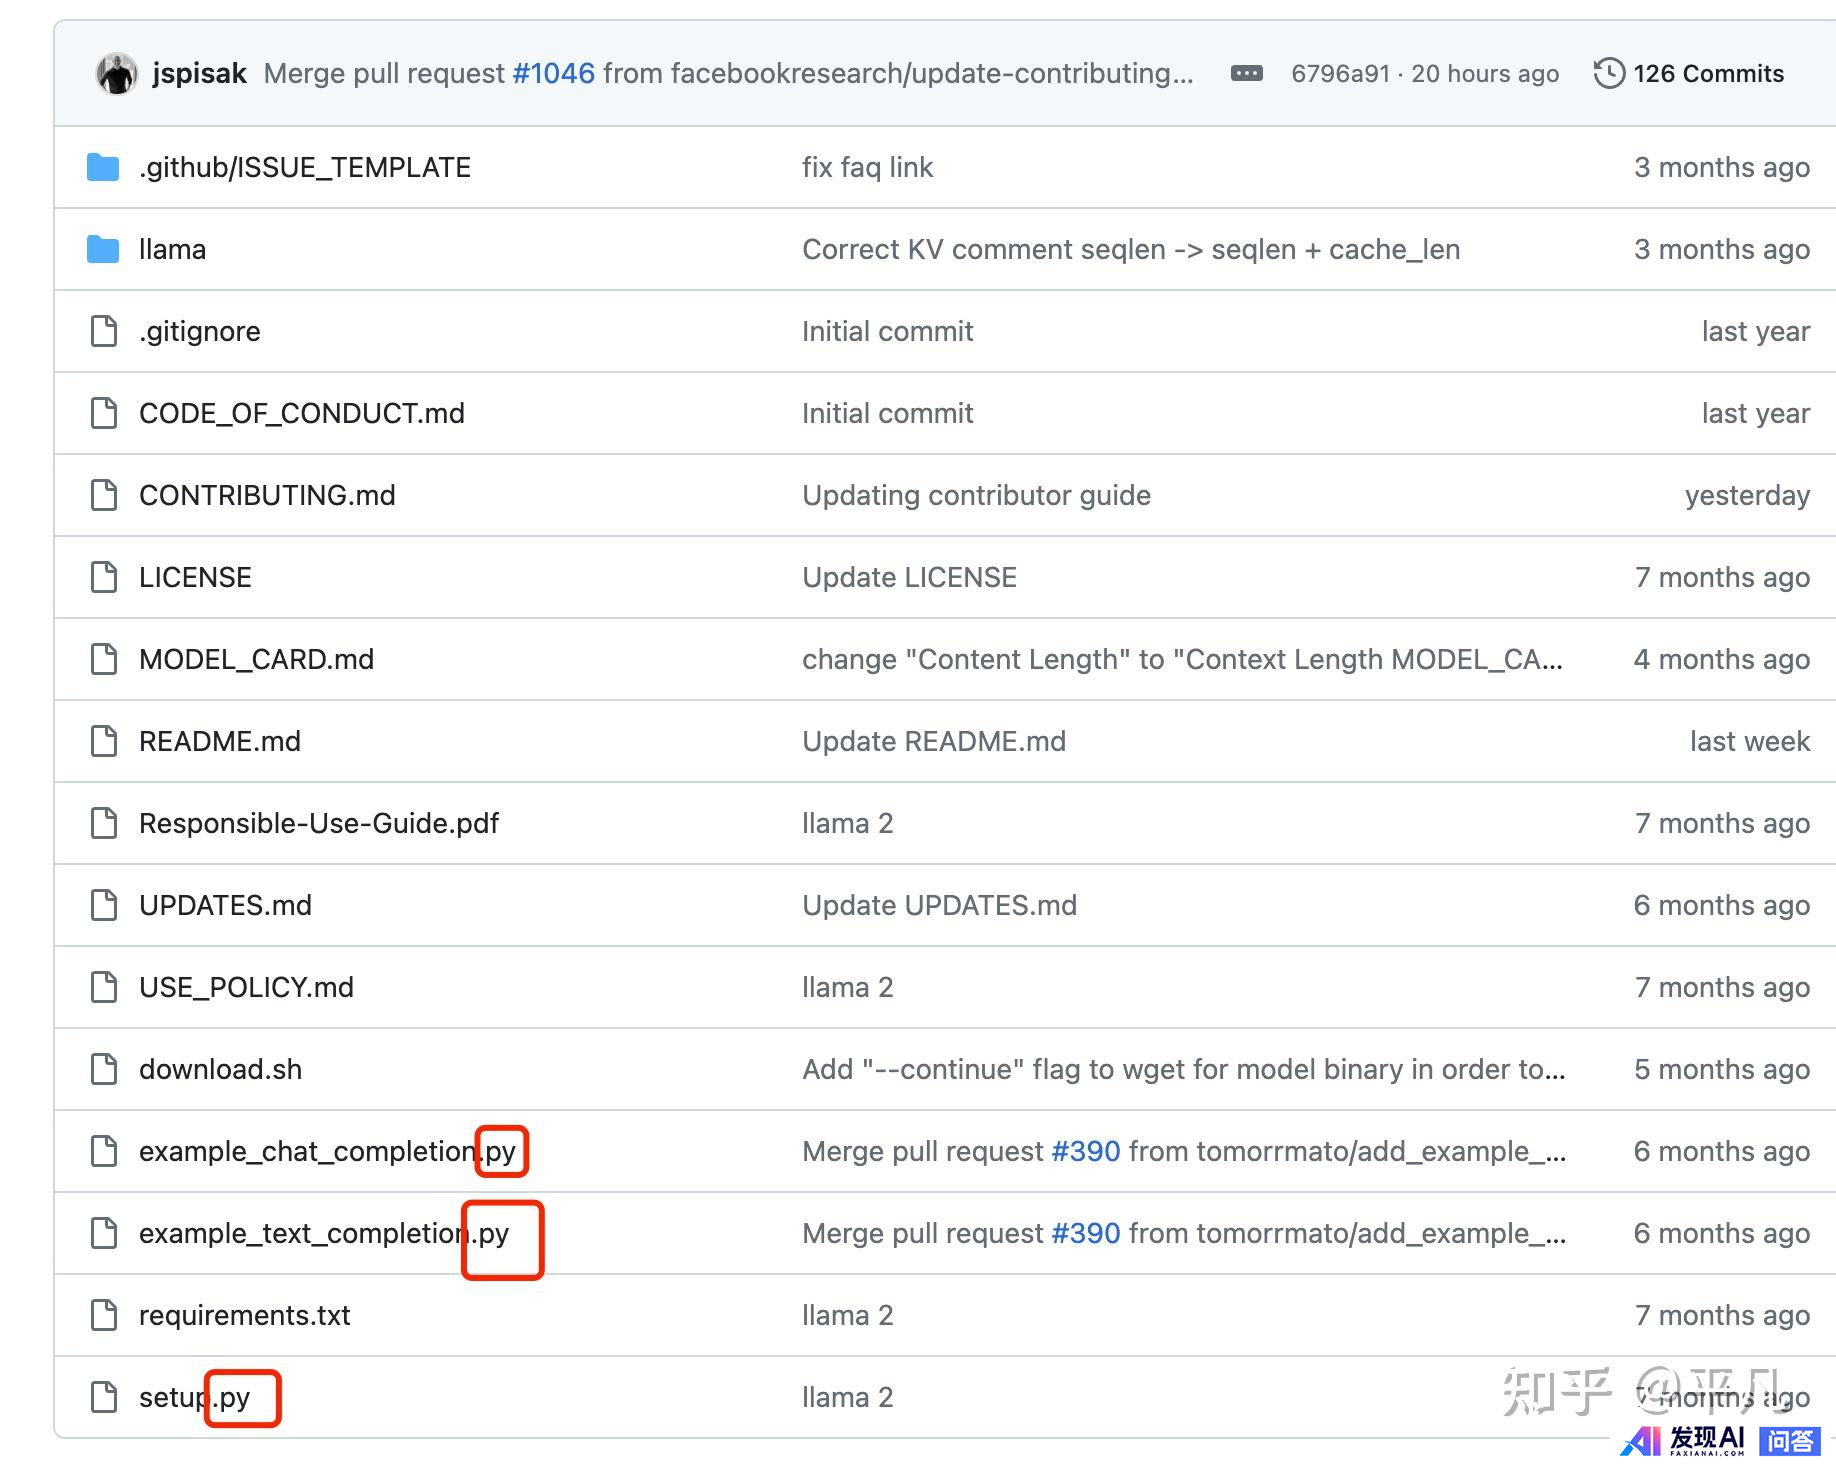Open 'fix faq link' commit message
Viewport: 1836px width, 1466px height.
click(867, 167)
